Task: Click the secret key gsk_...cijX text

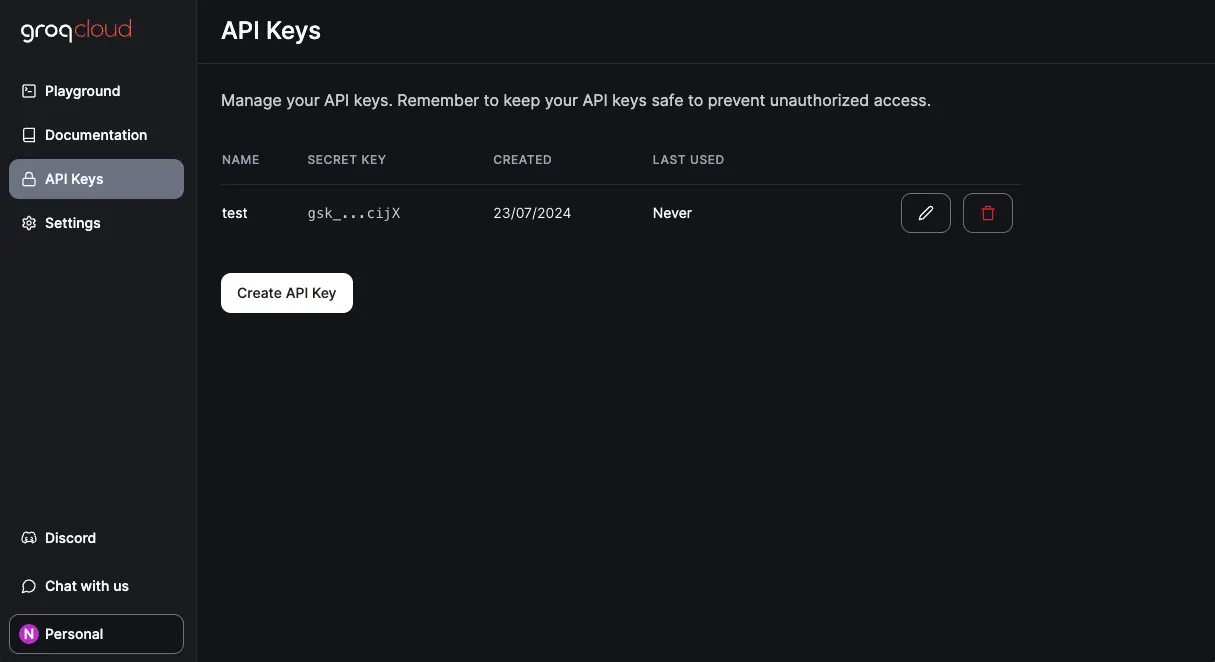Action: point(354,213)
